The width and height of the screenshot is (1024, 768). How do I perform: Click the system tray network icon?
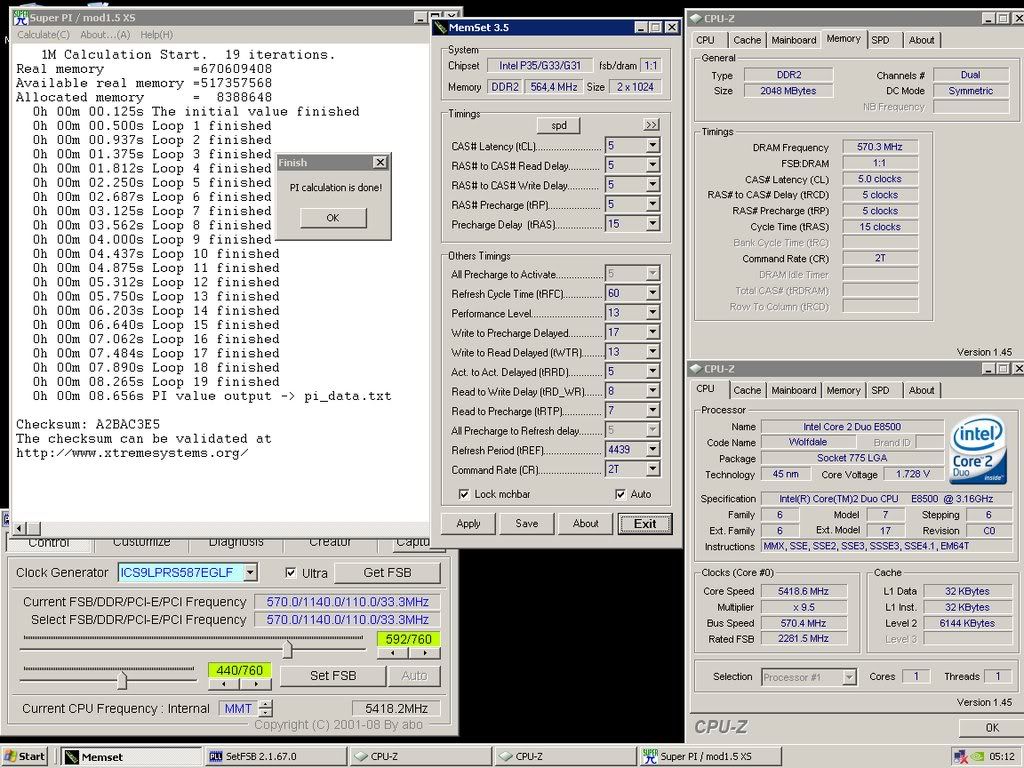pyautogui.click(x=960, y=757)
